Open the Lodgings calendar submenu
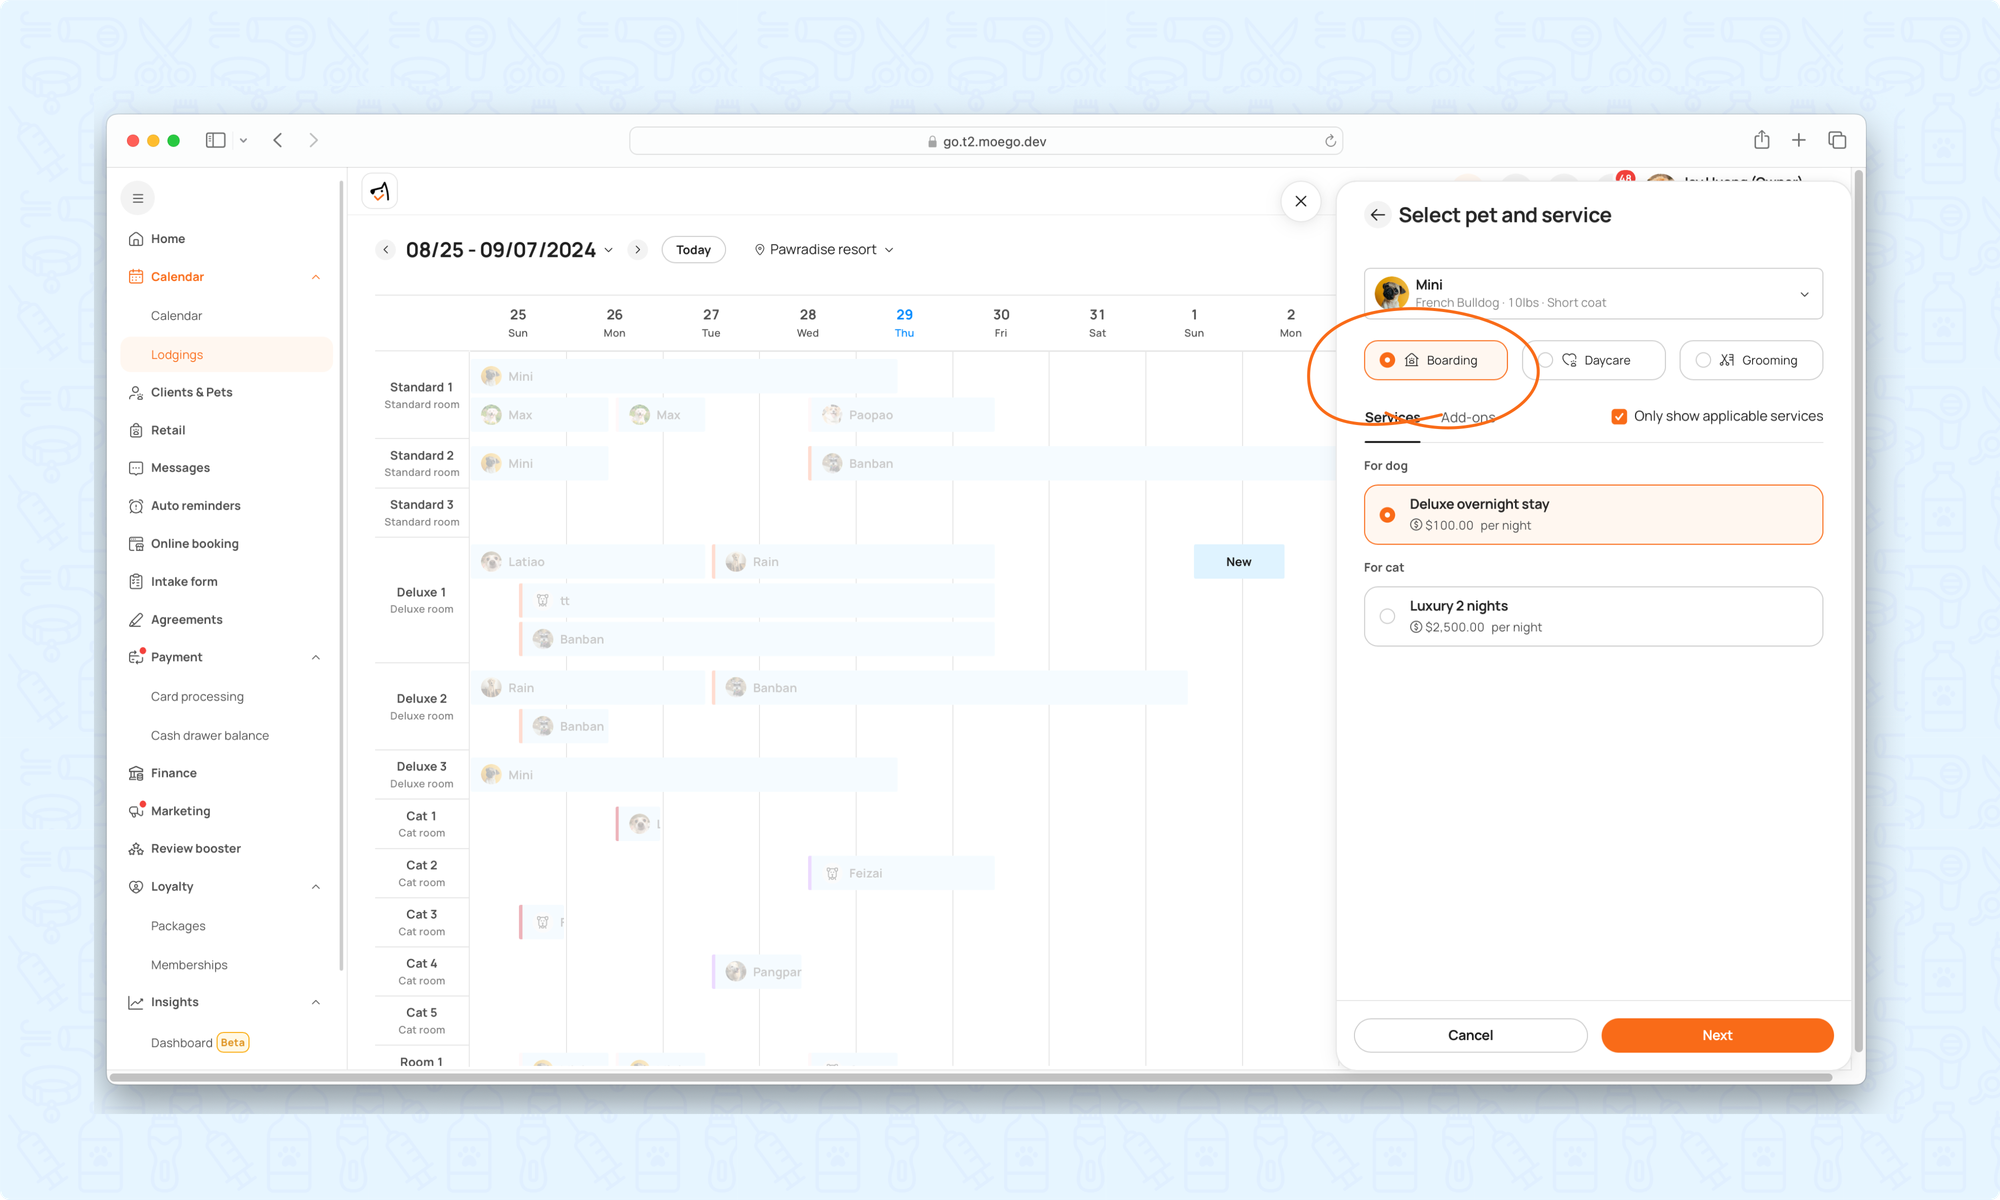Image resolution: width=2000 pixels, height=1200 pixels. tap(177, 355)
